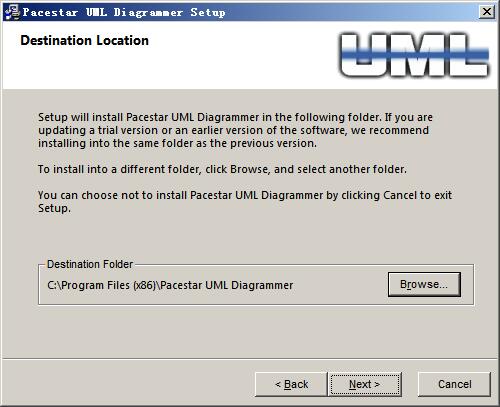The width and height of the screenshot is (500, 407).
Task: Click the 'You can choose not to install' paragraph
Action: (x=245, y=201)
